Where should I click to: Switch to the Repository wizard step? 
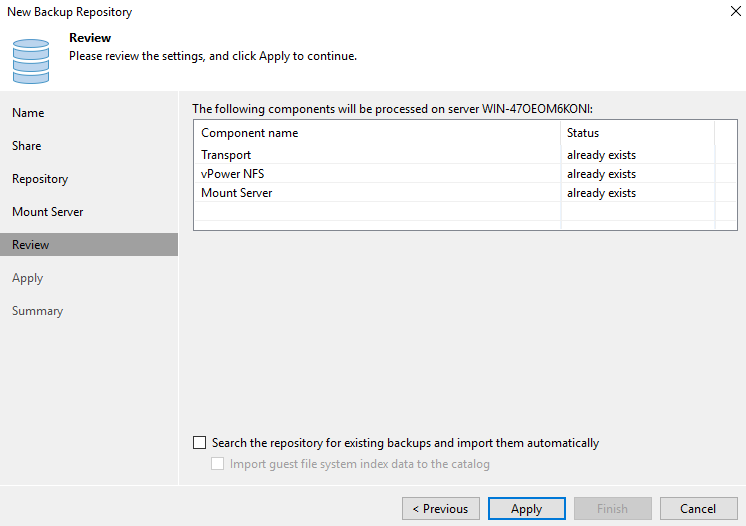pos(40,179)
